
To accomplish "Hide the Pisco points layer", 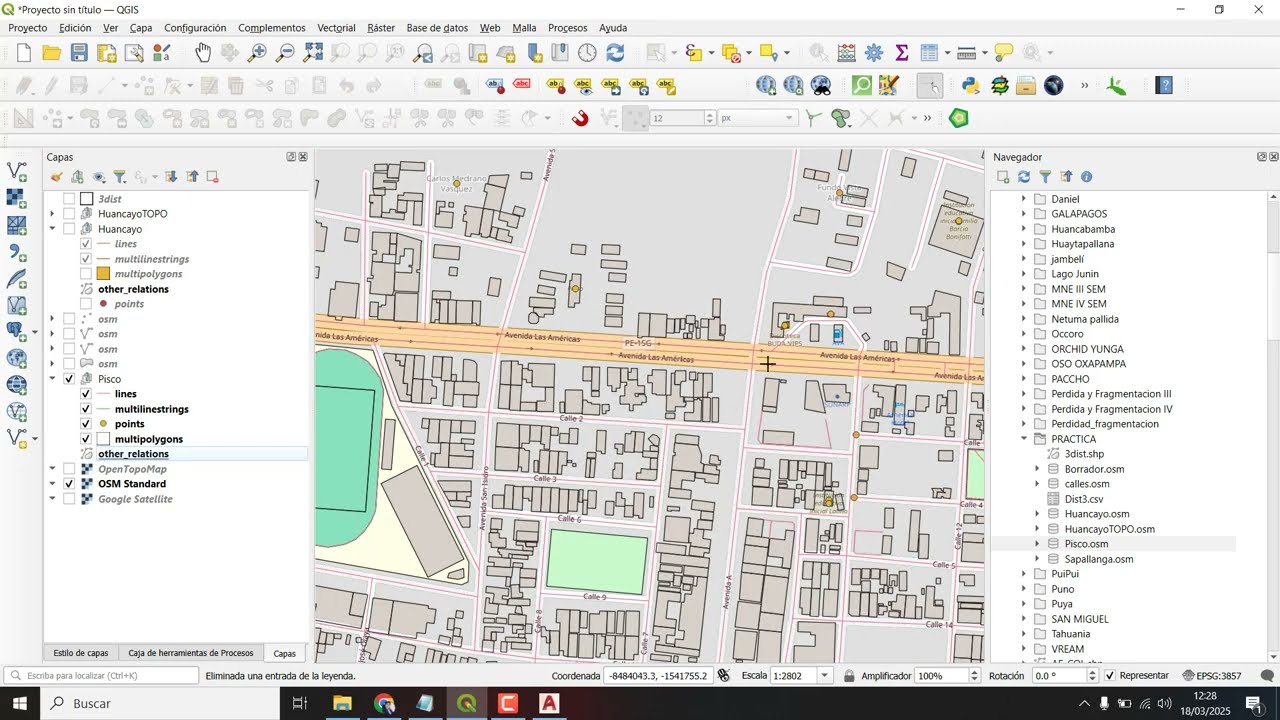I will click(86, 424).
